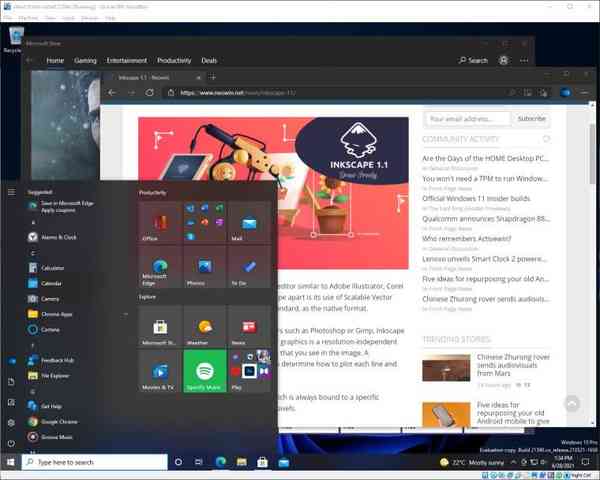Open the Office tile in Start menu
The width and height of the screenshot is (600, 480).
click(160, 222)
